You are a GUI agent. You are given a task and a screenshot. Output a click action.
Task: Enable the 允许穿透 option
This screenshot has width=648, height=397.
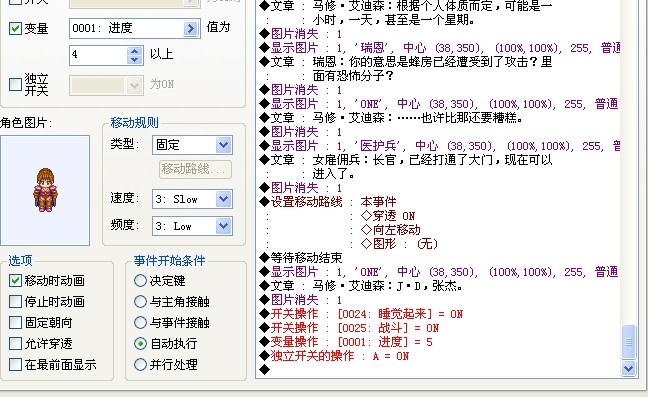[x=15, y=343]
